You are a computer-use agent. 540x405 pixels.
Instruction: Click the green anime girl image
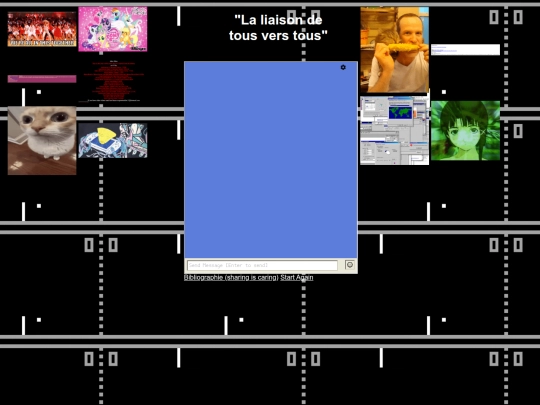point(465,131)
